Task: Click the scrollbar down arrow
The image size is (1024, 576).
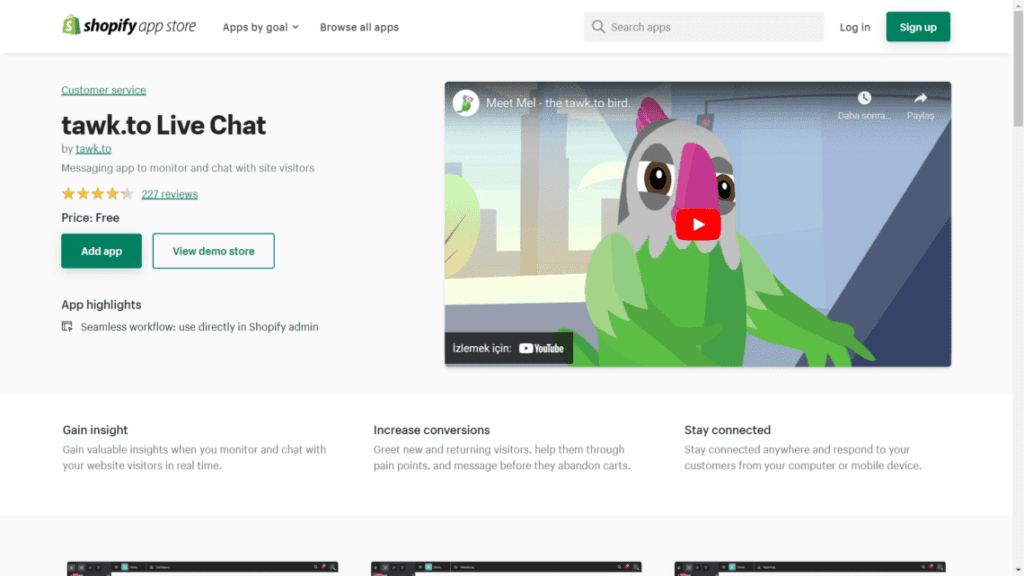Action: [1018, 571]
